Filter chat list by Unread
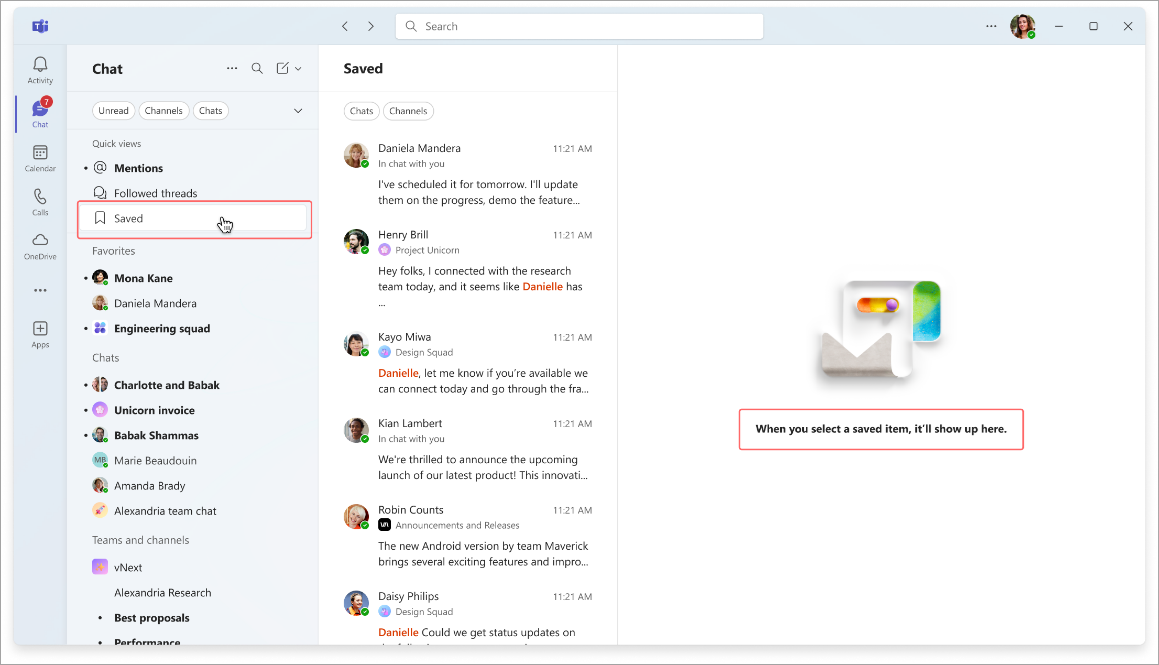 coord(113,111)
